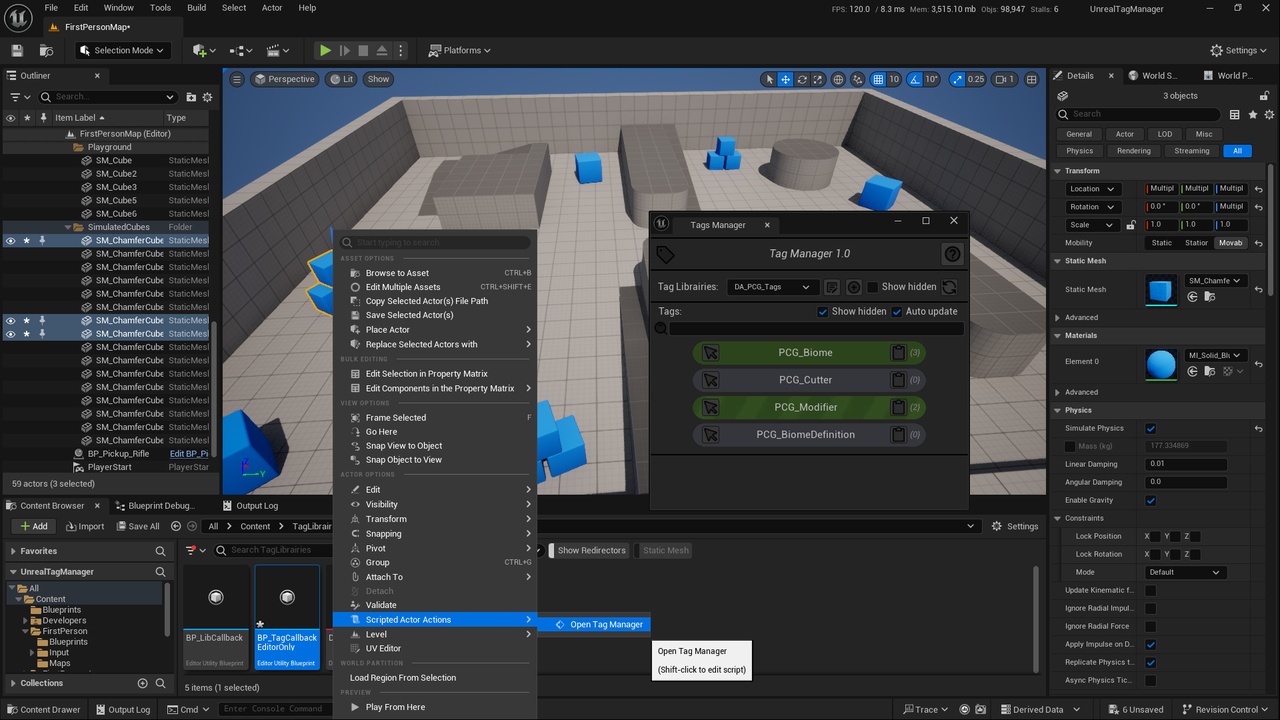Screen dimensions: 1280x720
Task: Open the Add content cube-plus toolbar menu
Action: pos(204,50)
